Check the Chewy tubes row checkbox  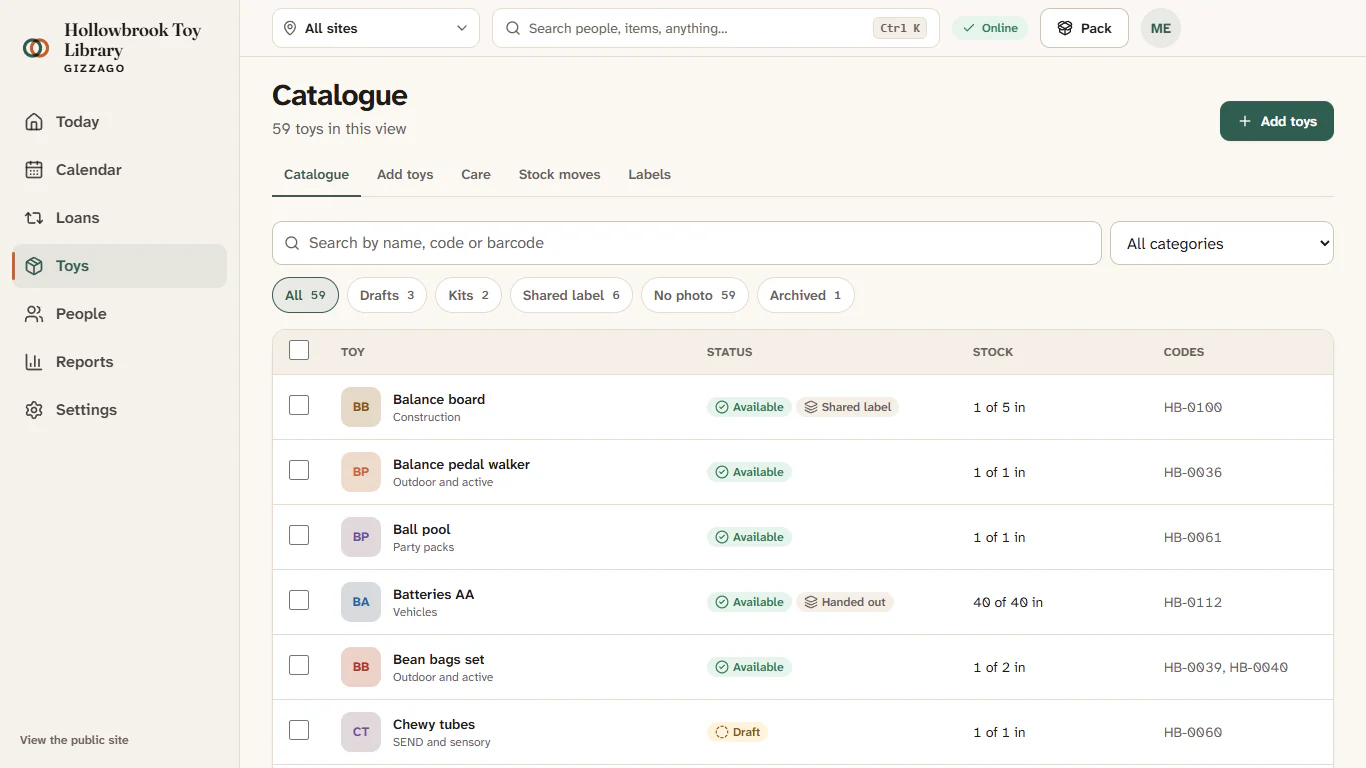coord(299,730)
